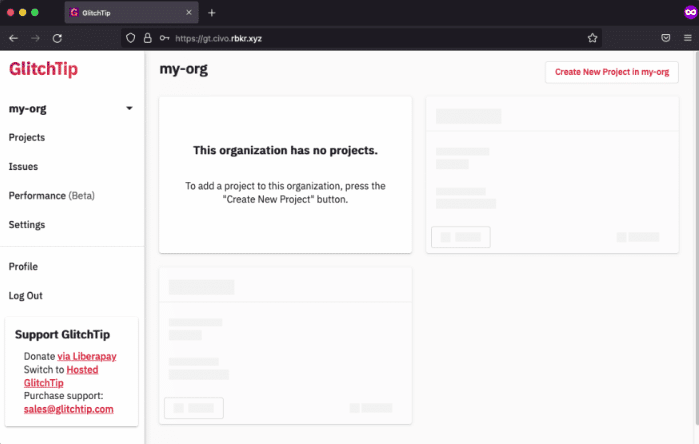Screen dimensions: 699x444
Task: Click the sales@glitchtip.com email link
Action: pos(69,409)
